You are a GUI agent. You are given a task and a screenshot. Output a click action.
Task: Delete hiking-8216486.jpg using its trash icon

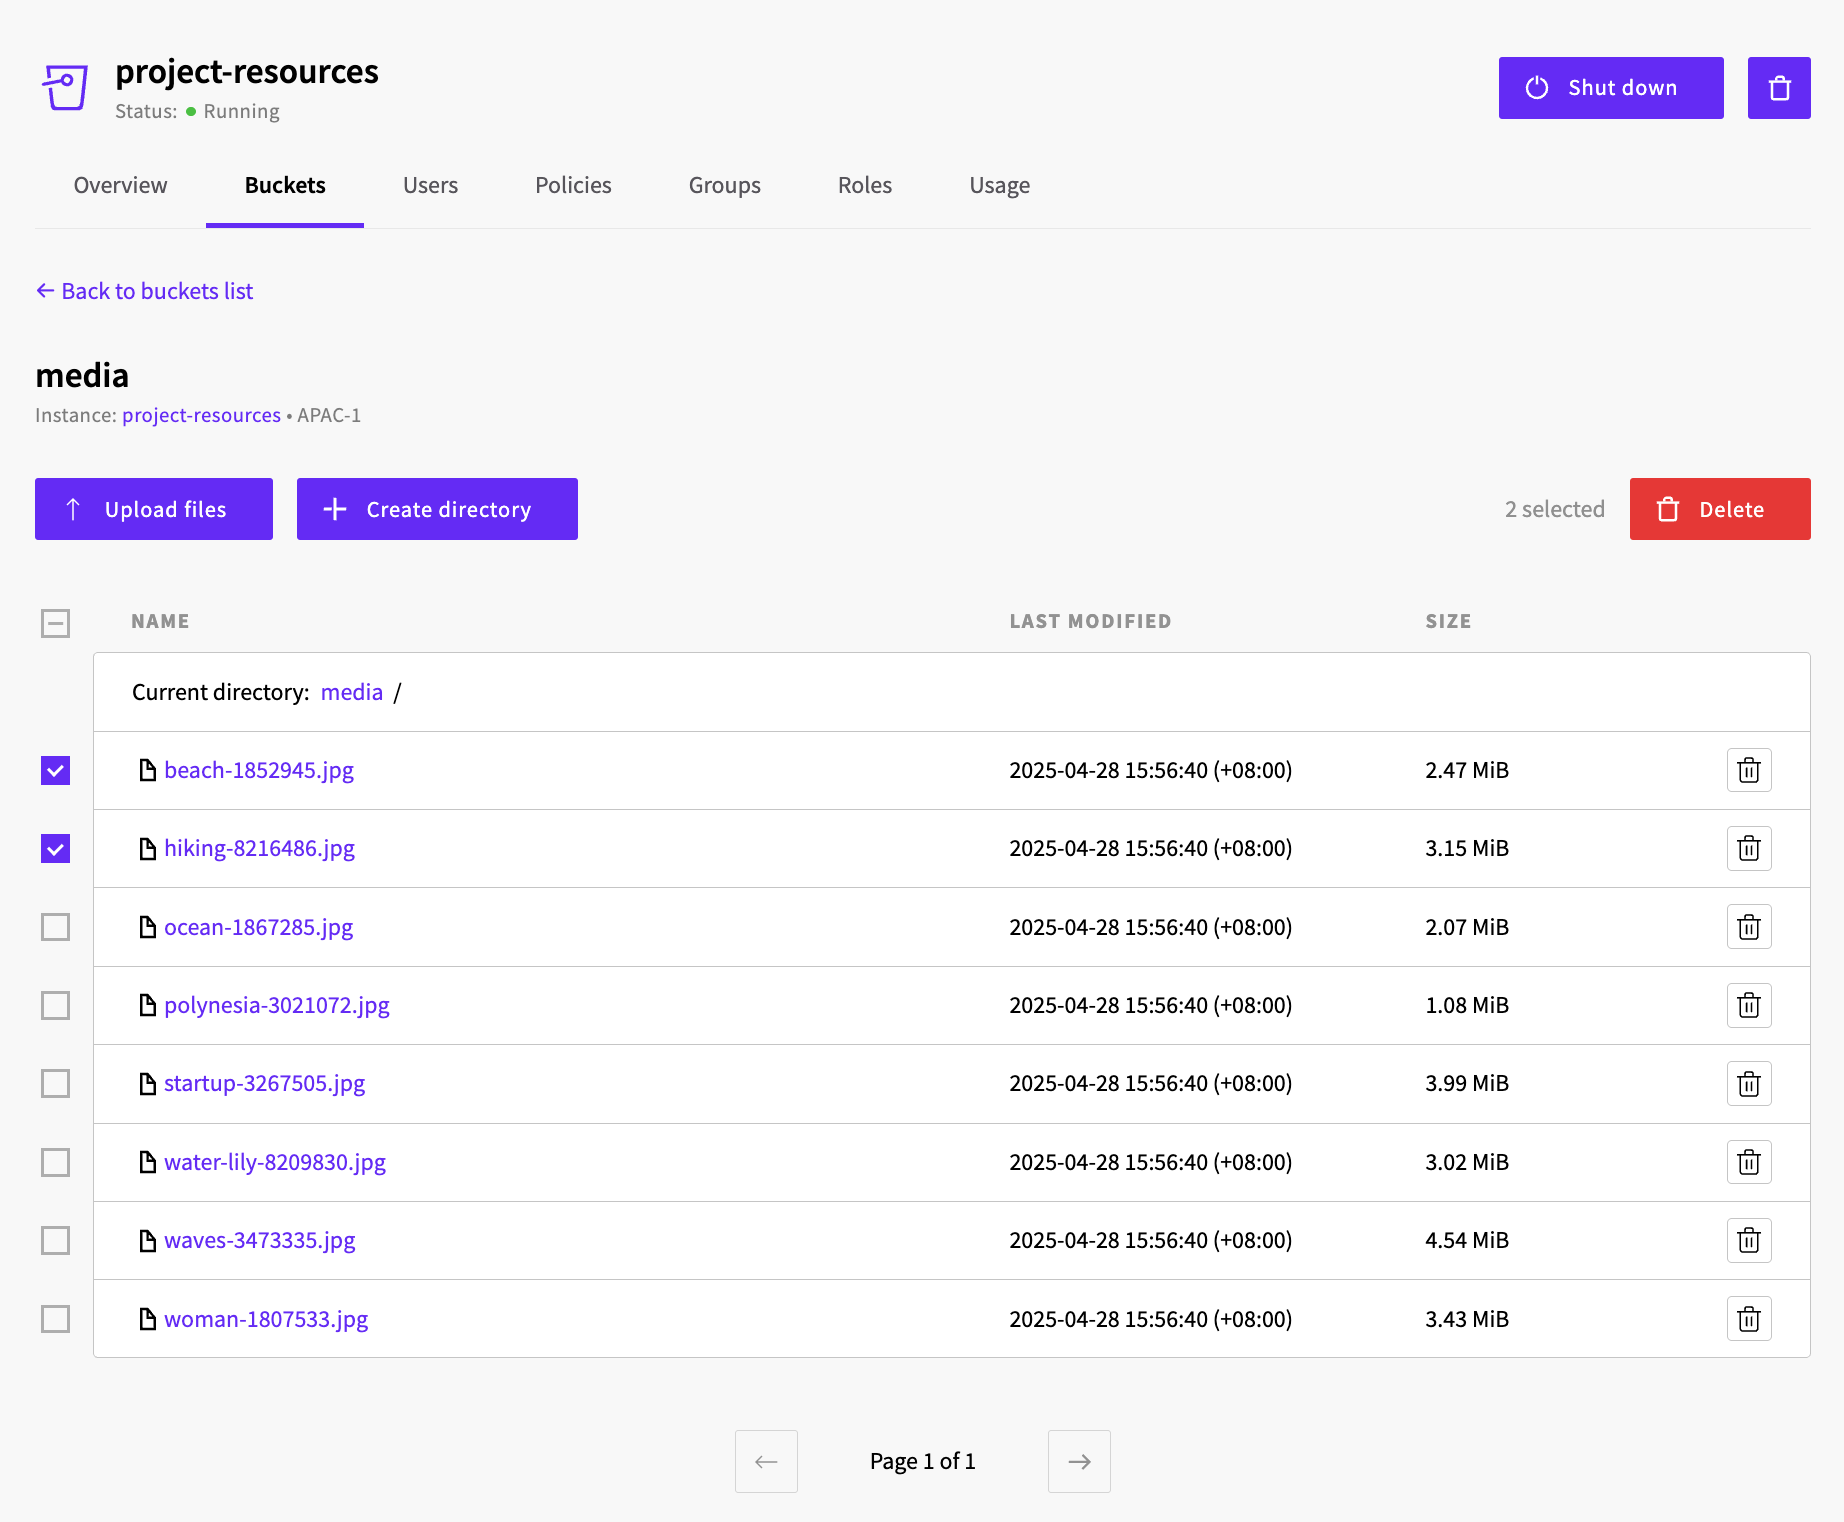pyautogui.click(x=1748, y=848)
